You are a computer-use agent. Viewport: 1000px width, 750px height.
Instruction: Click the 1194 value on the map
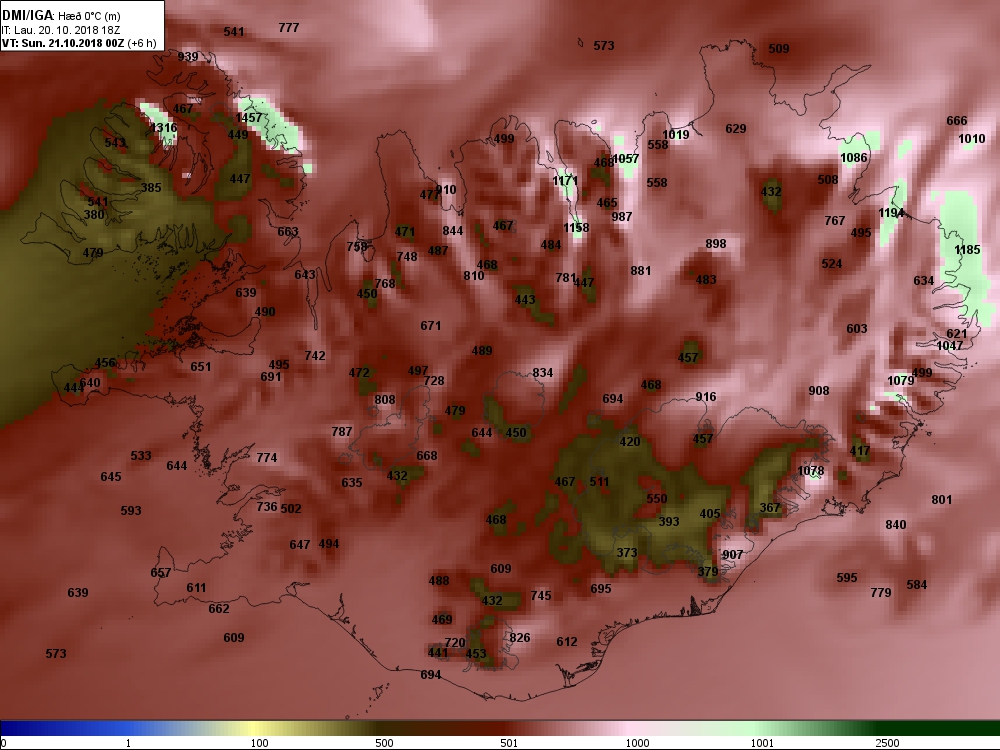point(891,213)
